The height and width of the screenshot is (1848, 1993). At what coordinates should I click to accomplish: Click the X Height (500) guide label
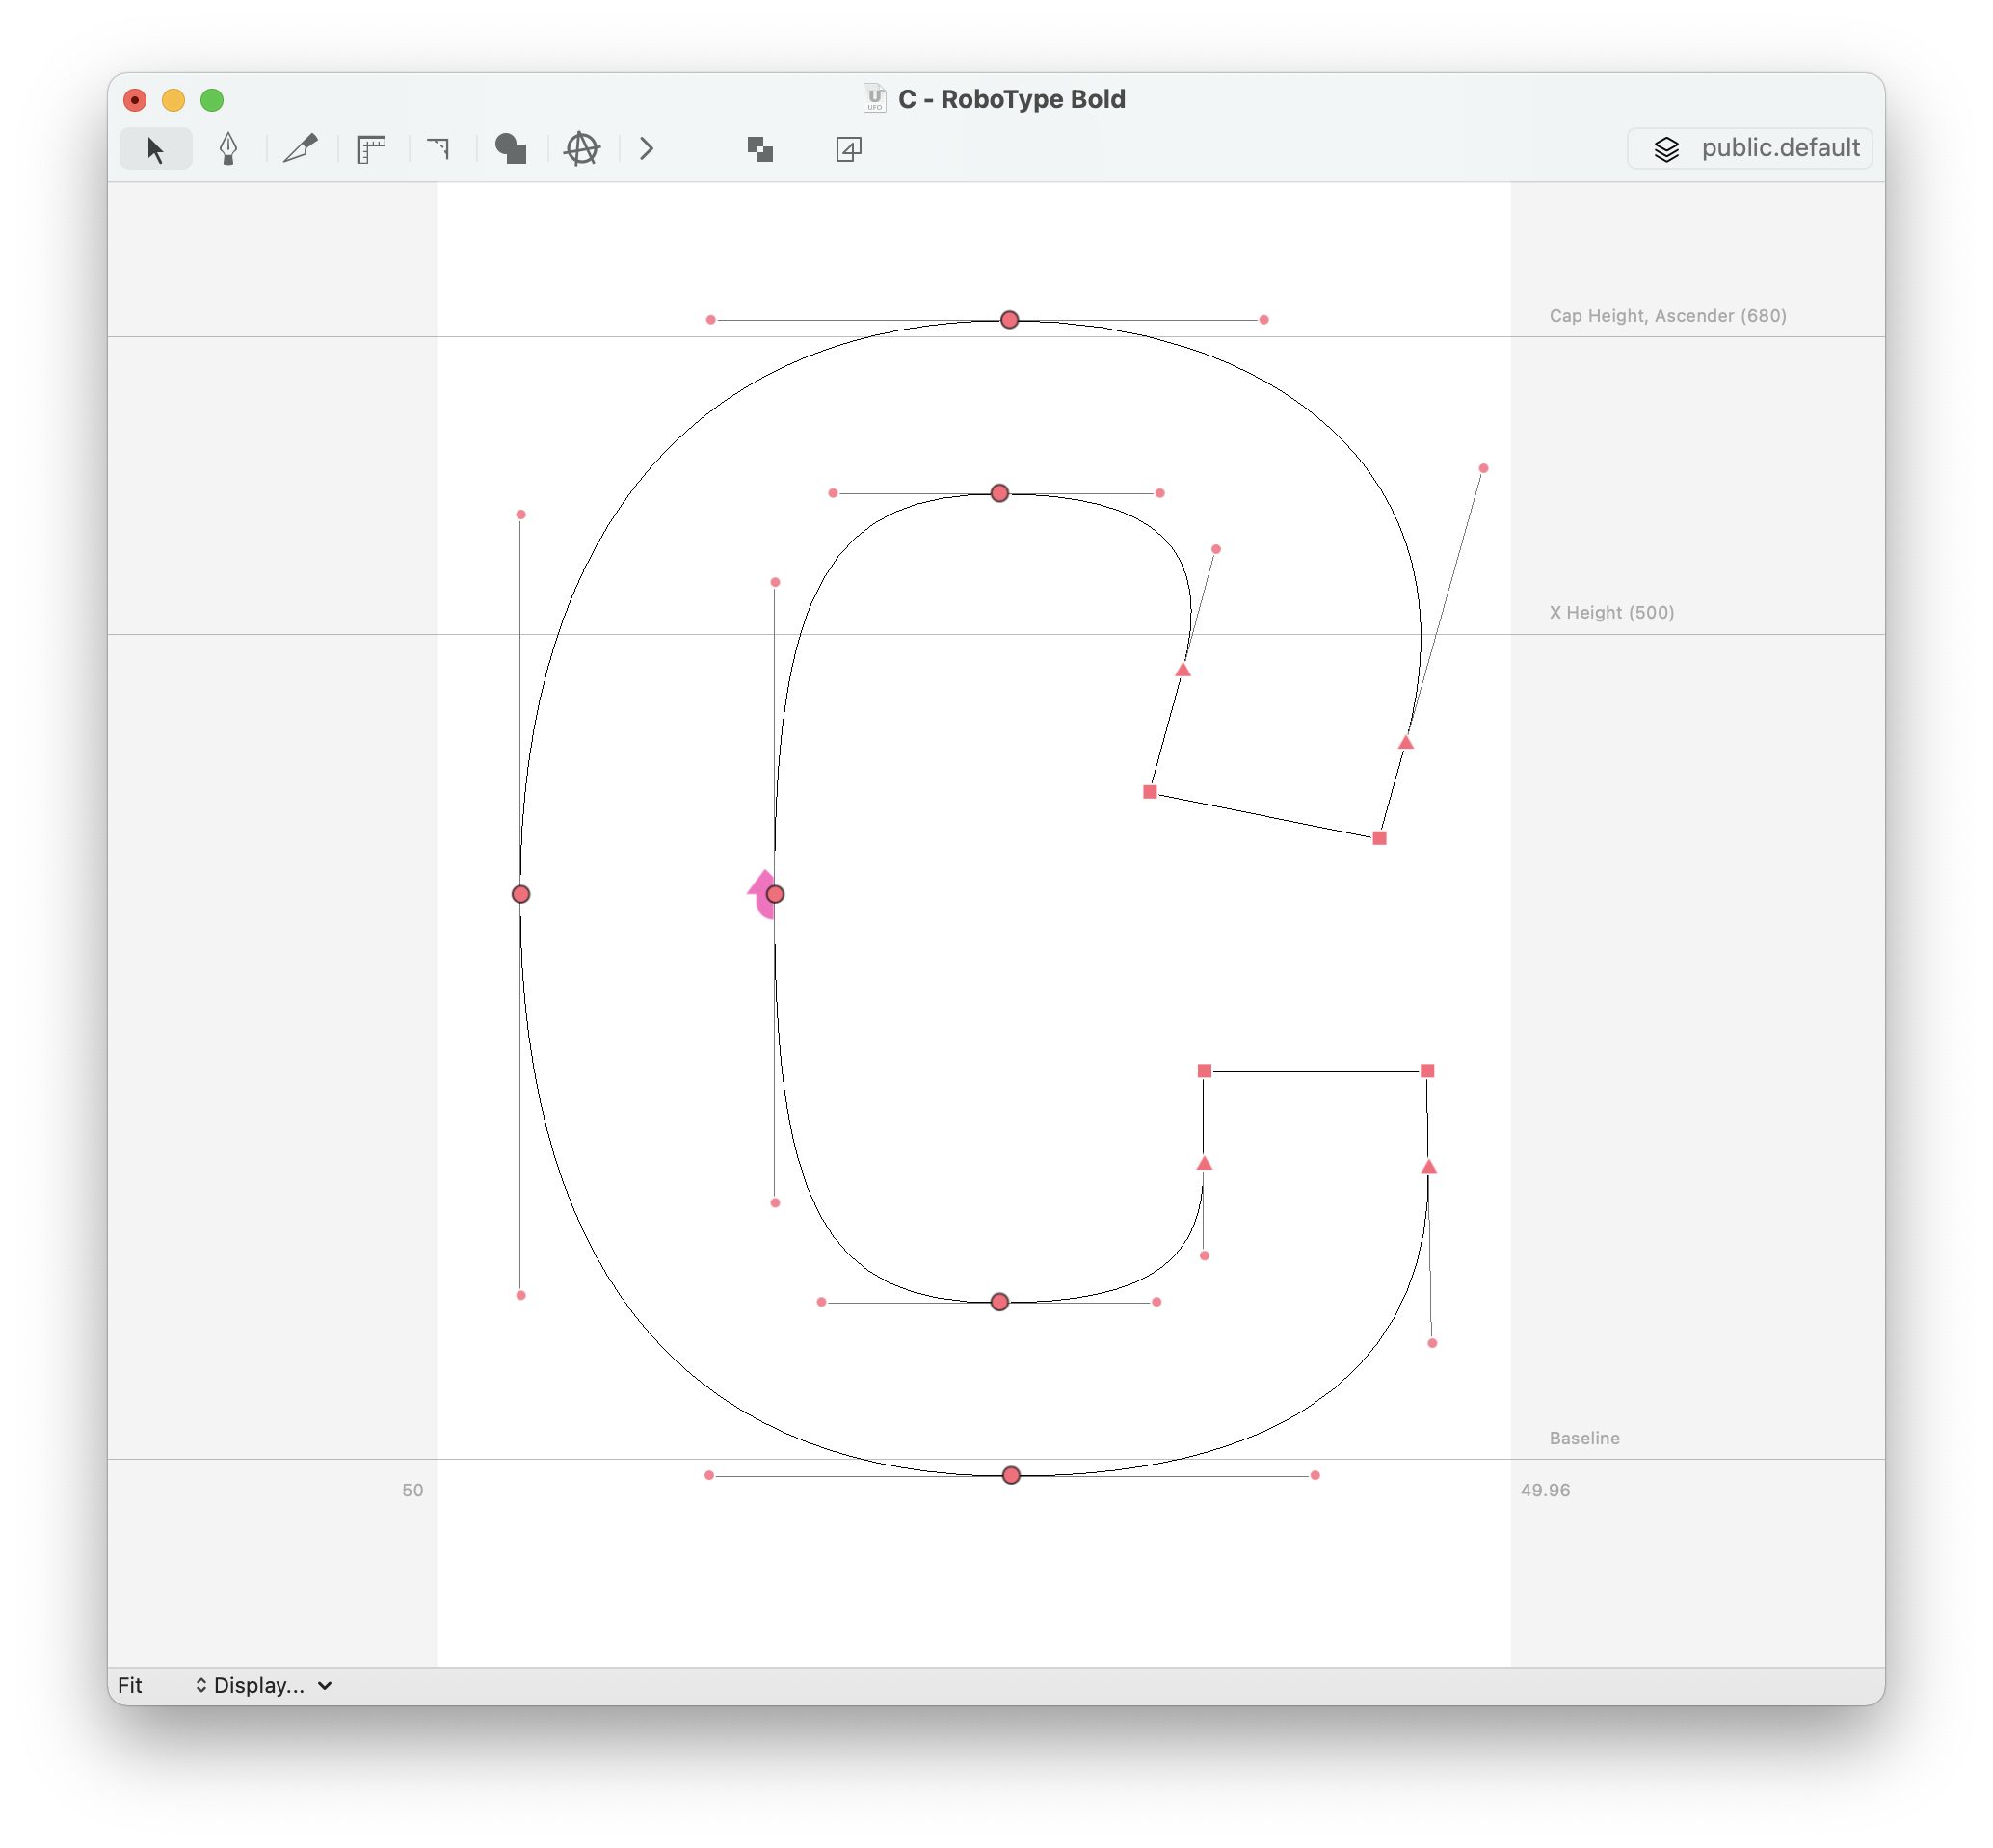[x=1611, y=612]
